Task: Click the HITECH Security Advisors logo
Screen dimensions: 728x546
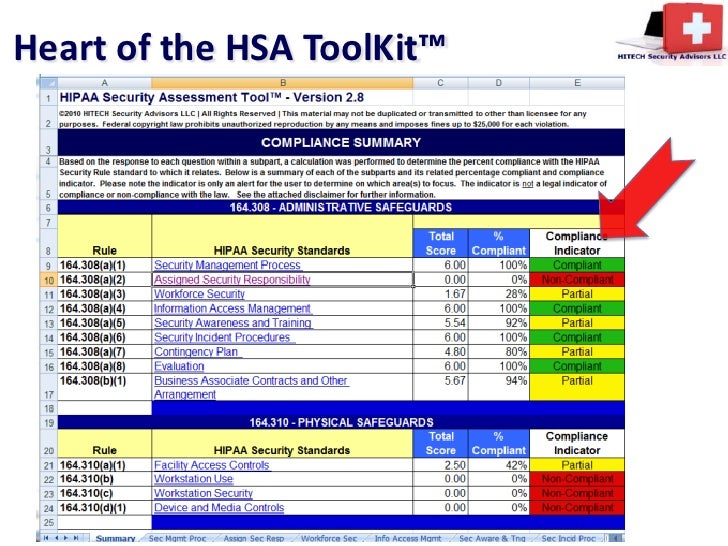Action: click(671, 32)
